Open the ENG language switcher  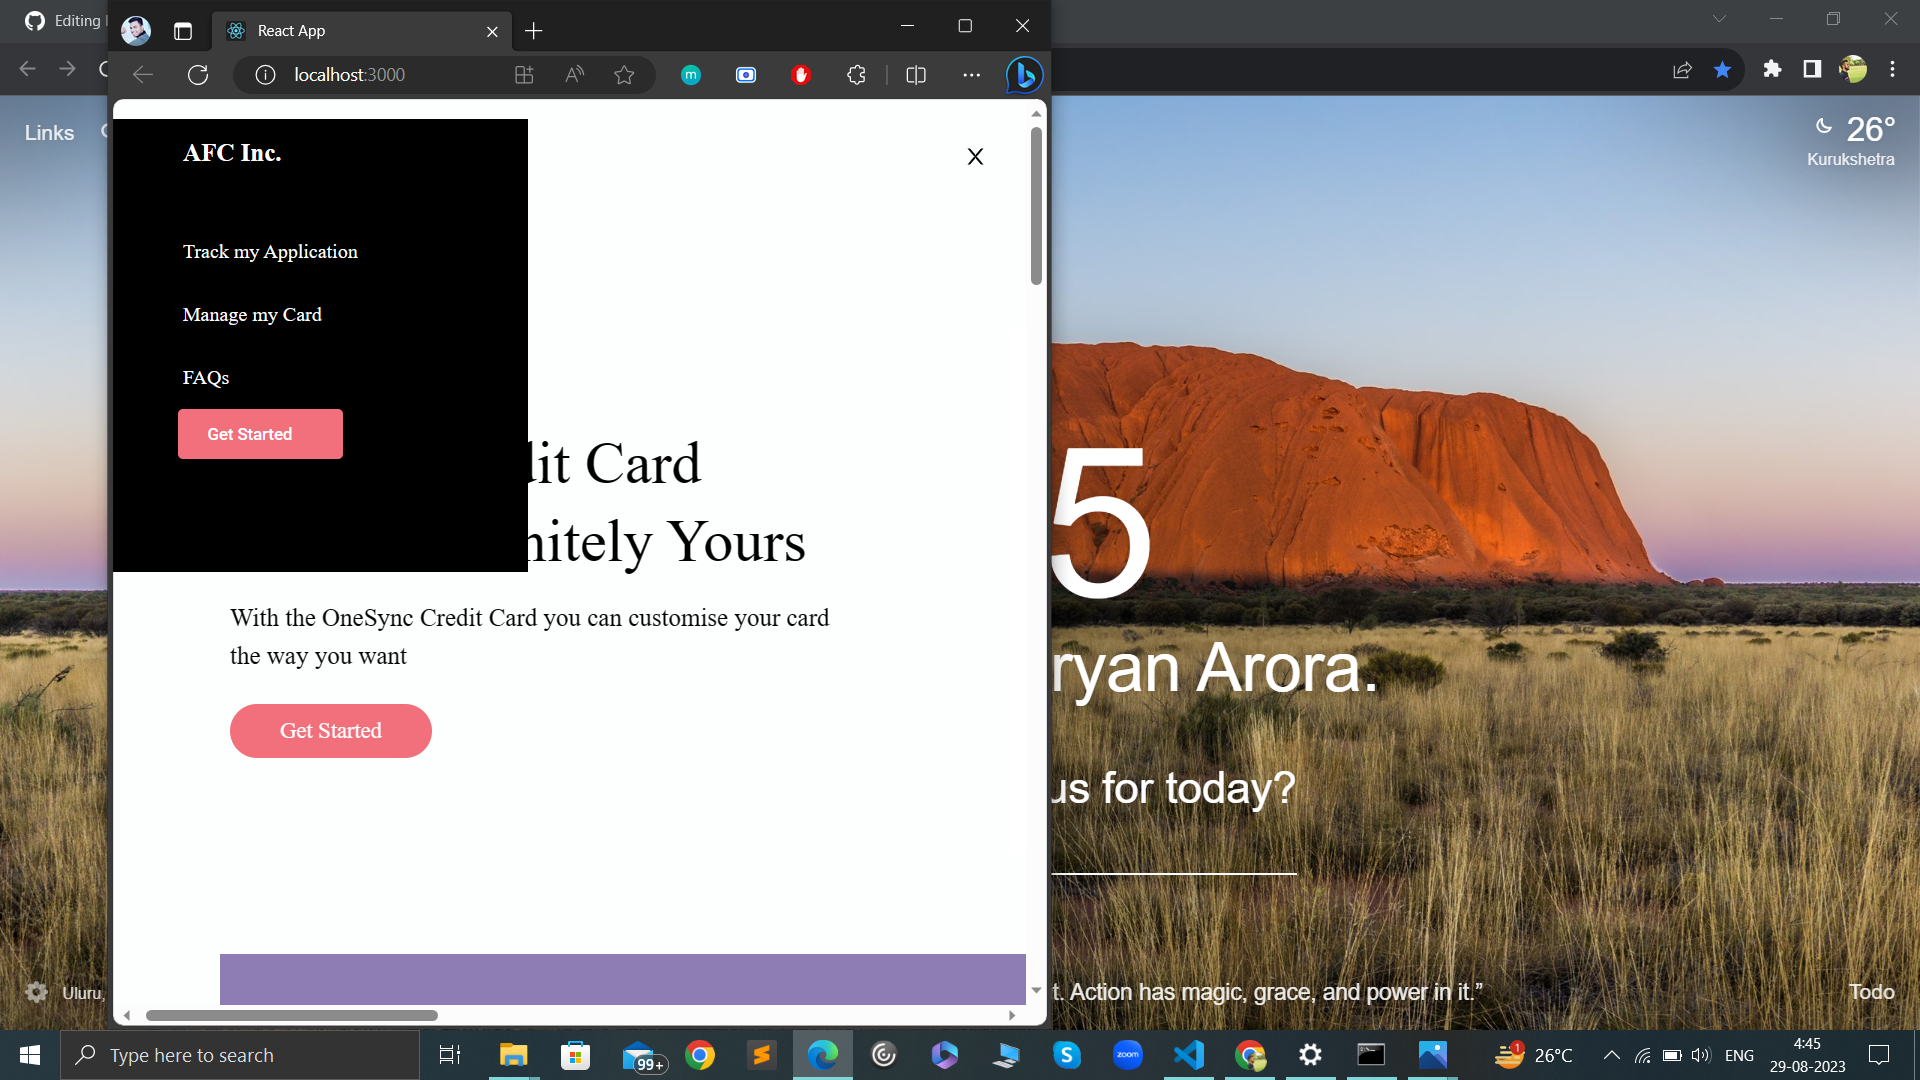(1740, 1054)
